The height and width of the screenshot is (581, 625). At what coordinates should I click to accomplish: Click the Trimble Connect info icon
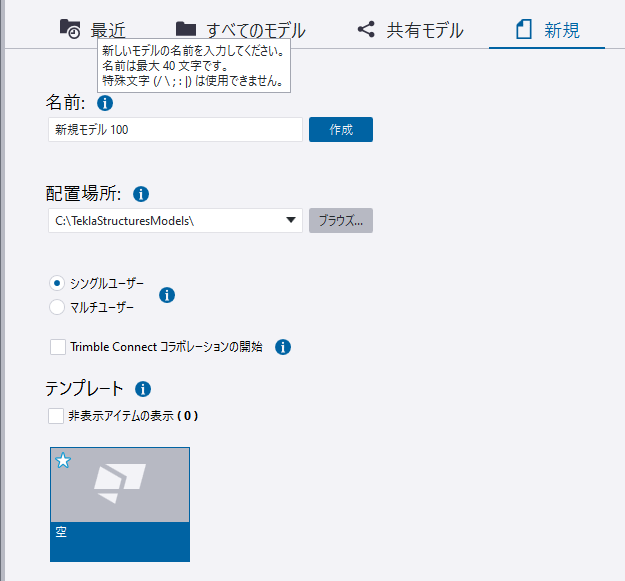(283, 347)
